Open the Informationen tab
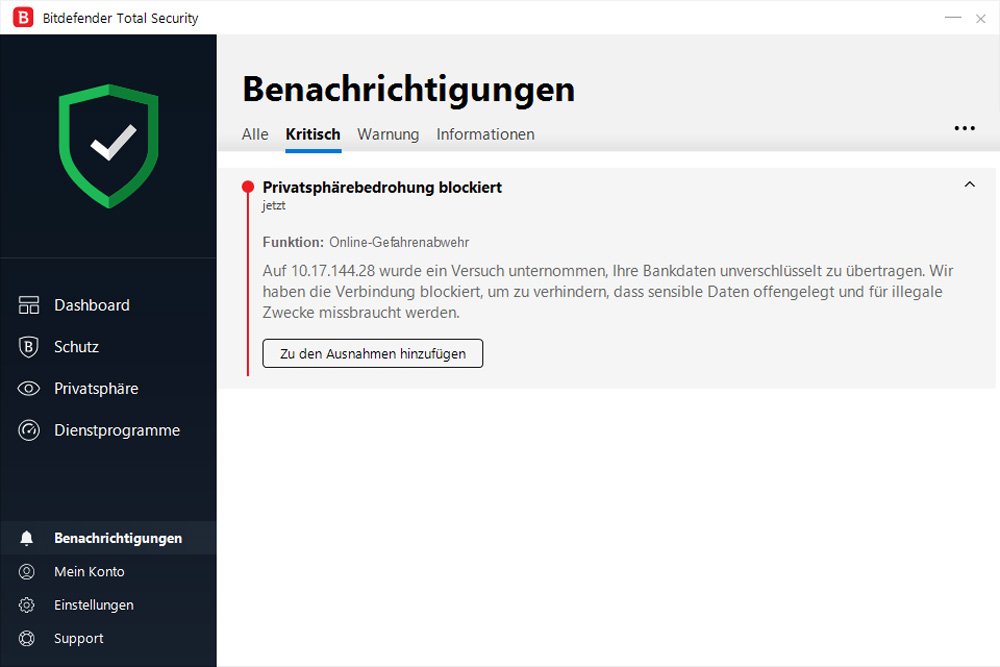The width and height of the screenshot is (1000, 667). (x=485, y=135)
